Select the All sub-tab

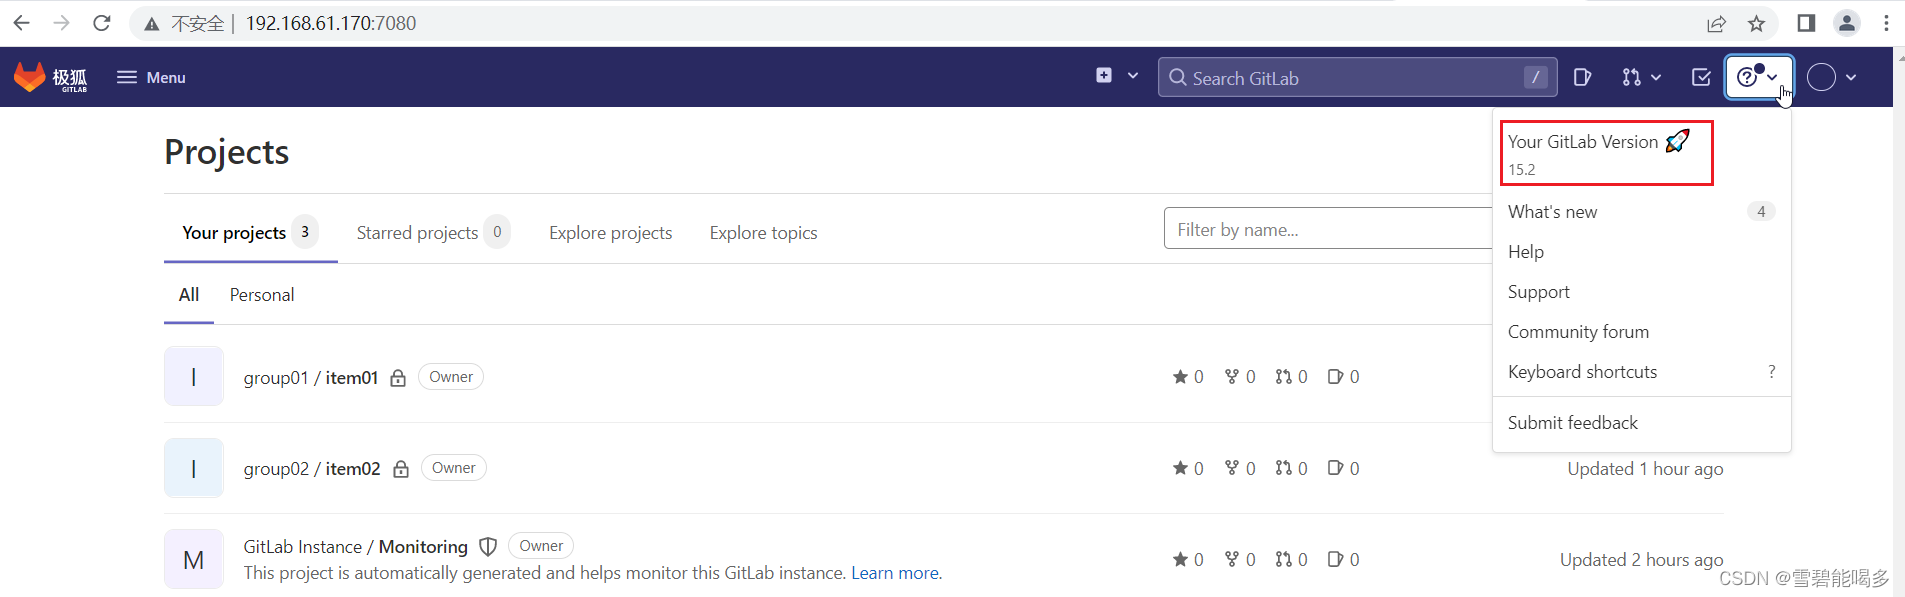tap(189, 295)
